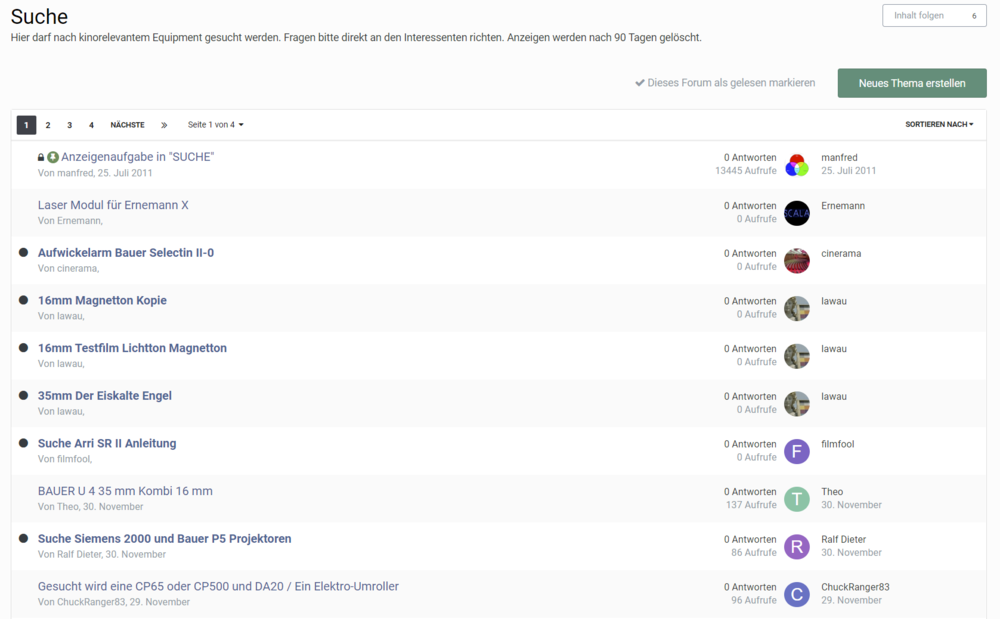This screenshot has height=619, width=1000.
Task: Open Theo's green T avatar
Action: [796, 499]
